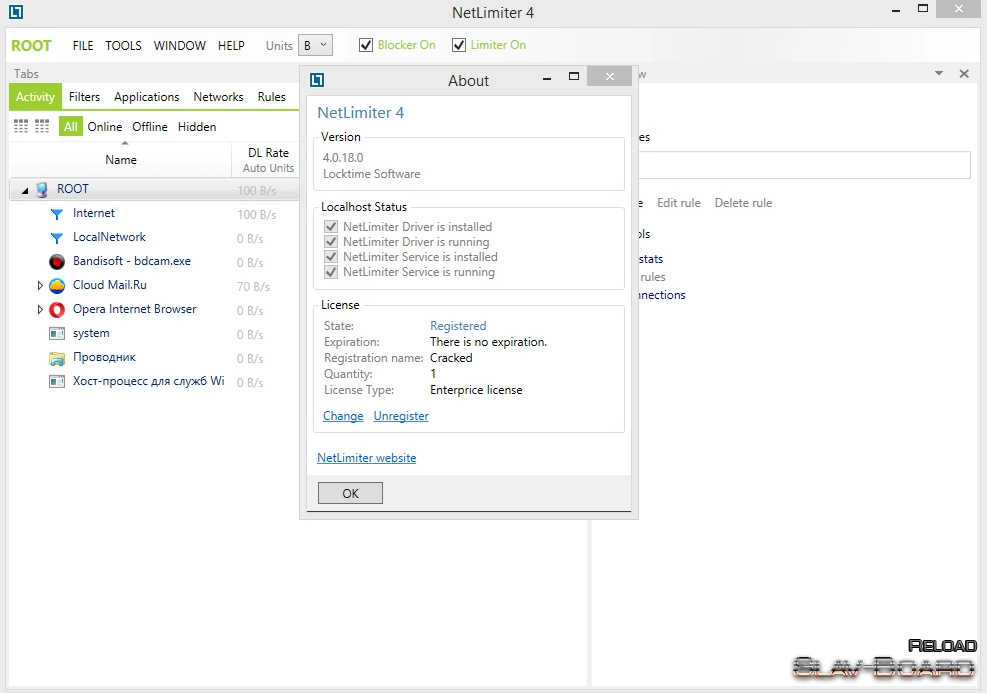Switch to the first grid view icon
987x693 pixels.
pos(21,127)
